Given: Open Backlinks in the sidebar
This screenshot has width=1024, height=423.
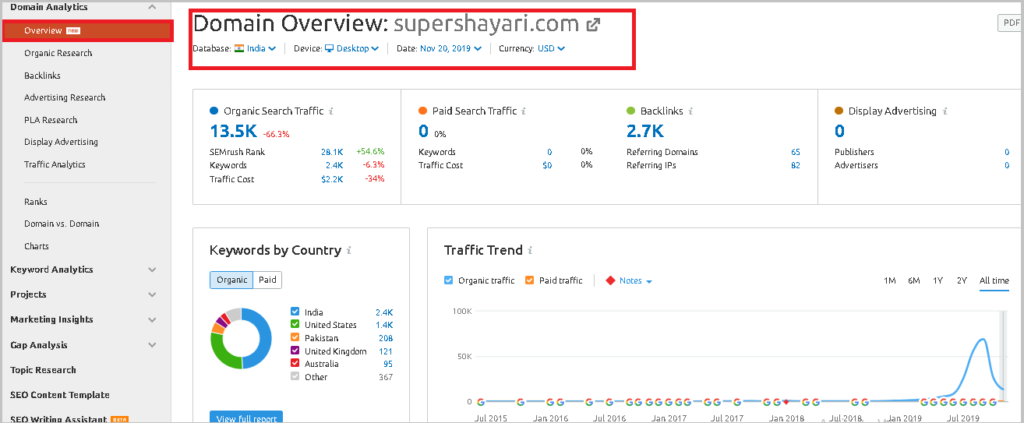Looking at the screenshot, I should 42,76.
